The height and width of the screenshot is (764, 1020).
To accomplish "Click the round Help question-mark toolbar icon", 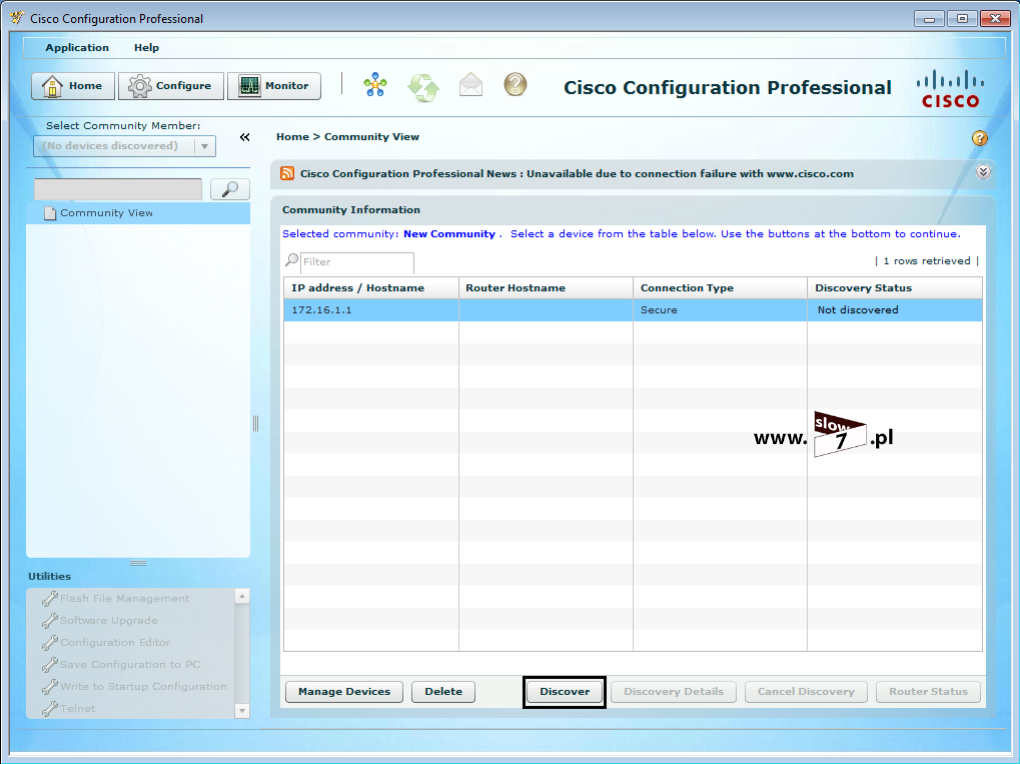I will (x=515, y=85).
